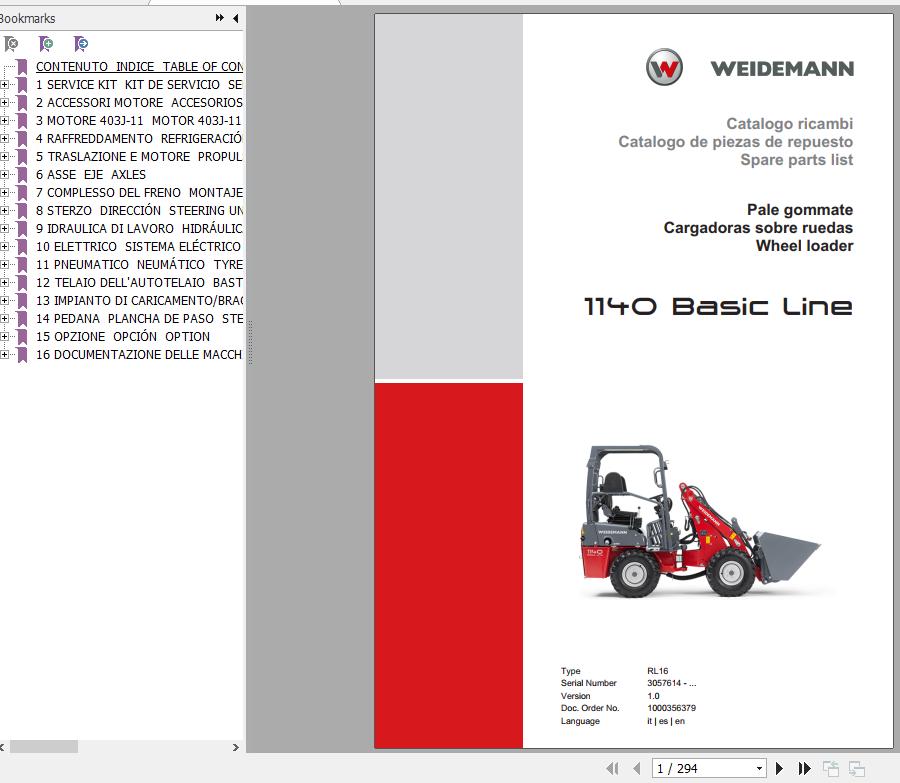Viewport: 900px width, 783px height.
Task: Click the Weidemann logo on the cover
Action: 750,67
